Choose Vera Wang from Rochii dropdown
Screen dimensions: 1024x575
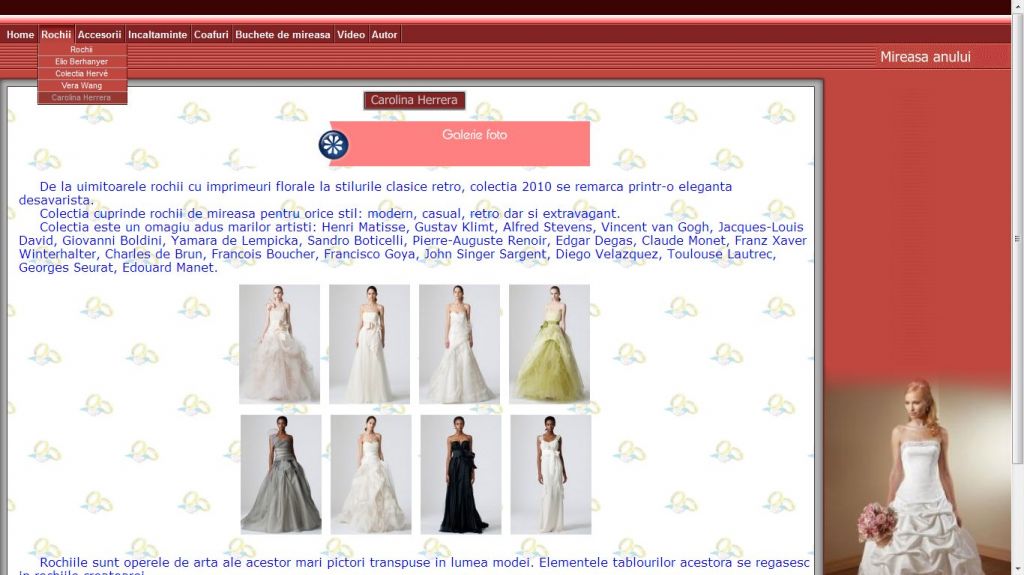coord(82,86)
